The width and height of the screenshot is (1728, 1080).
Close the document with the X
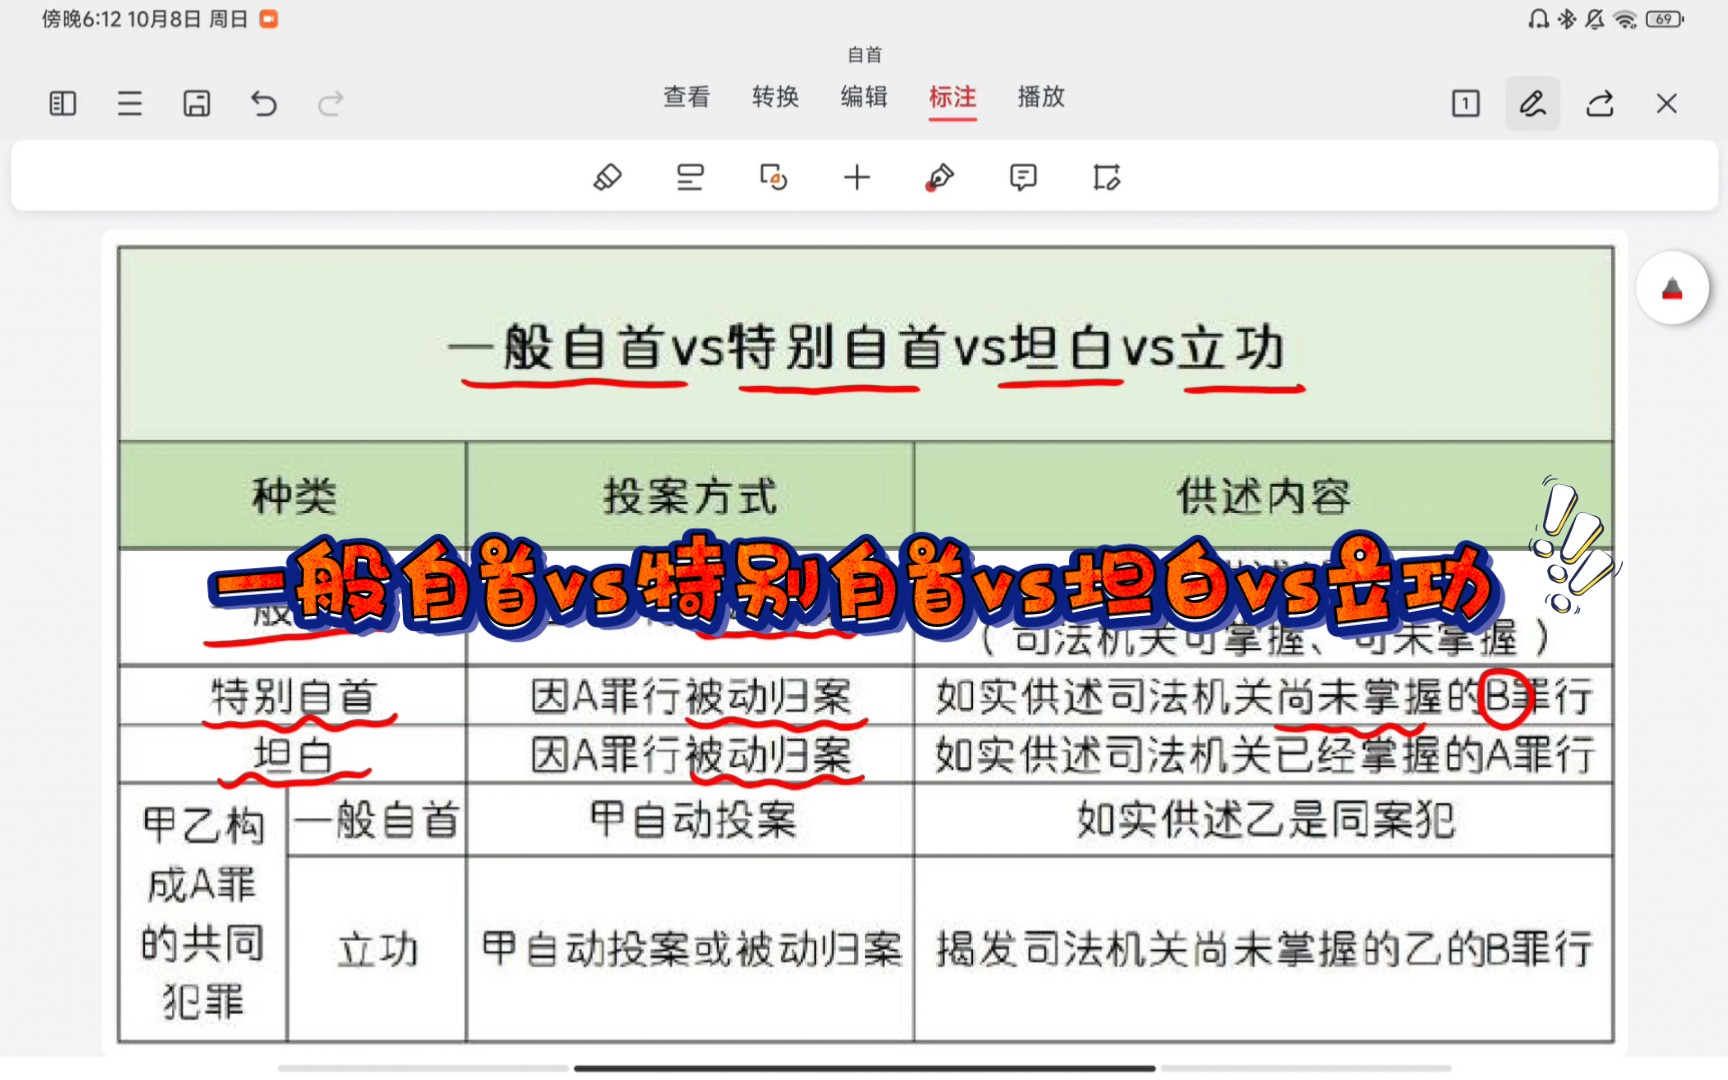[1667, 103]
